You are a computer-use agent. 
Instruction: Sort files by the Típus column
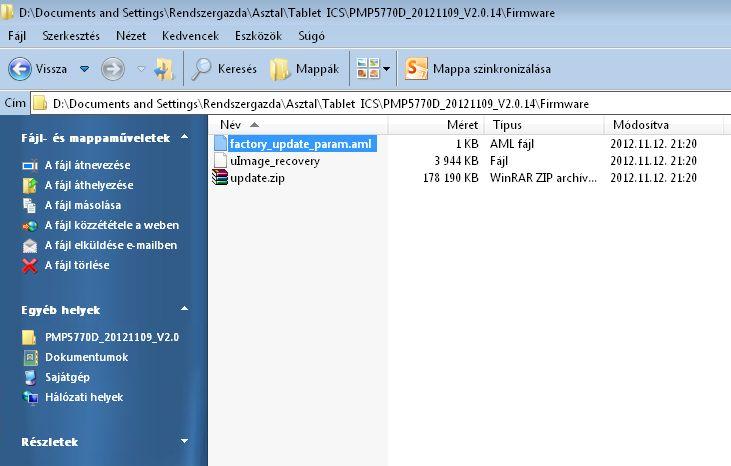click(544, 125)
